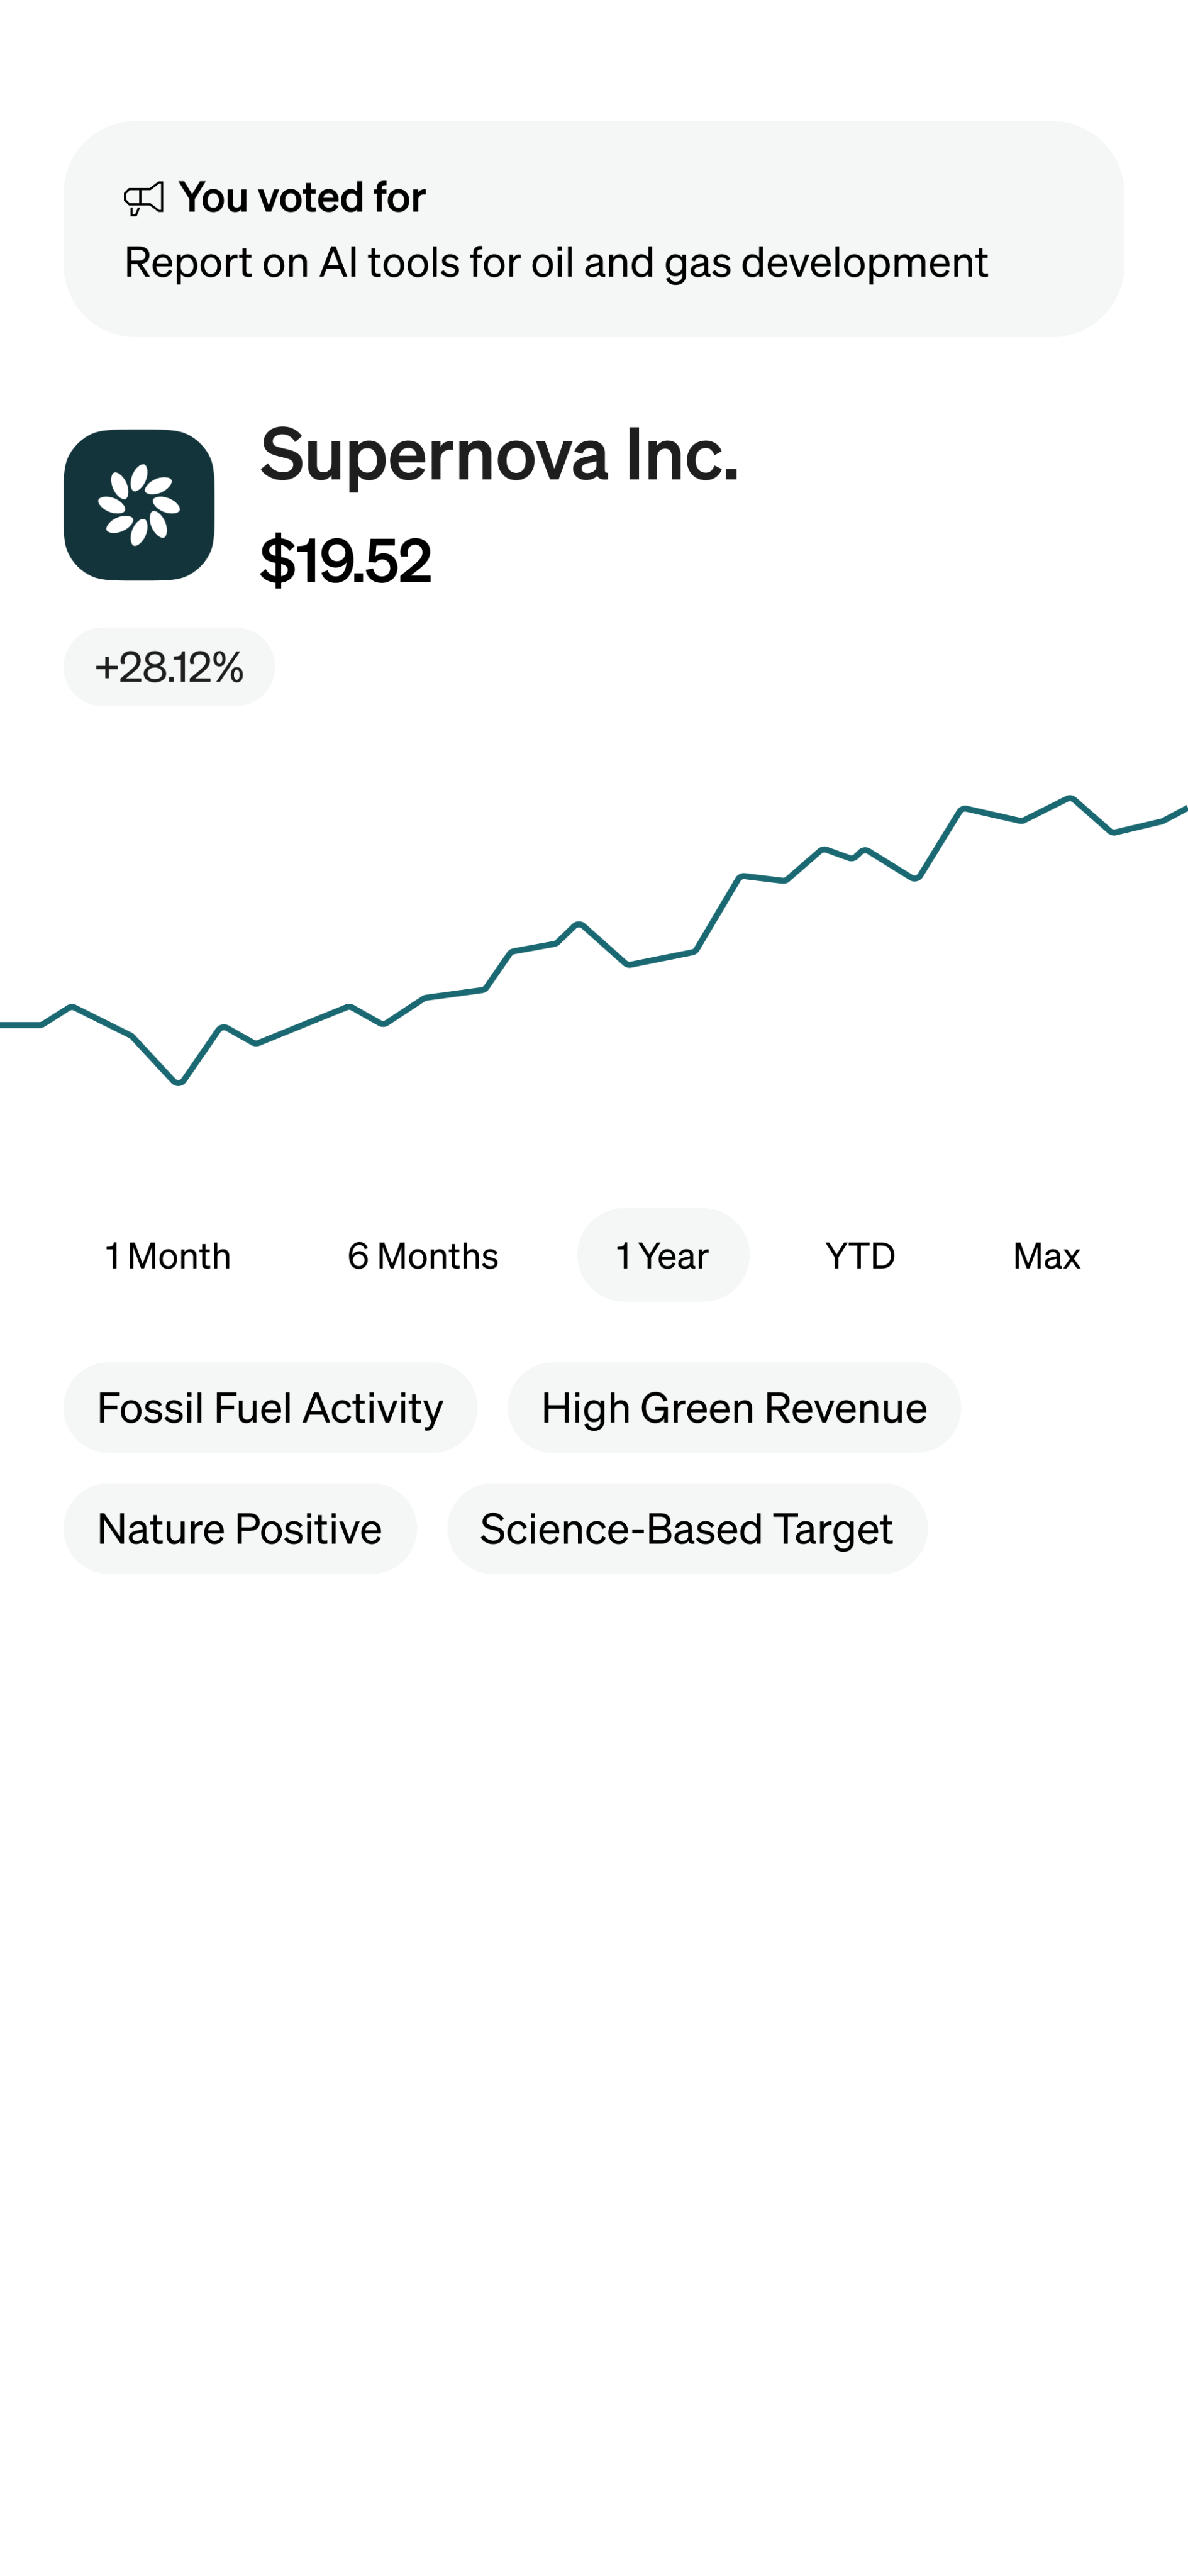This screenshot has width=1188, height=2576.
Task: Tap the $19.52 stock price
Action: click(346, 560)
